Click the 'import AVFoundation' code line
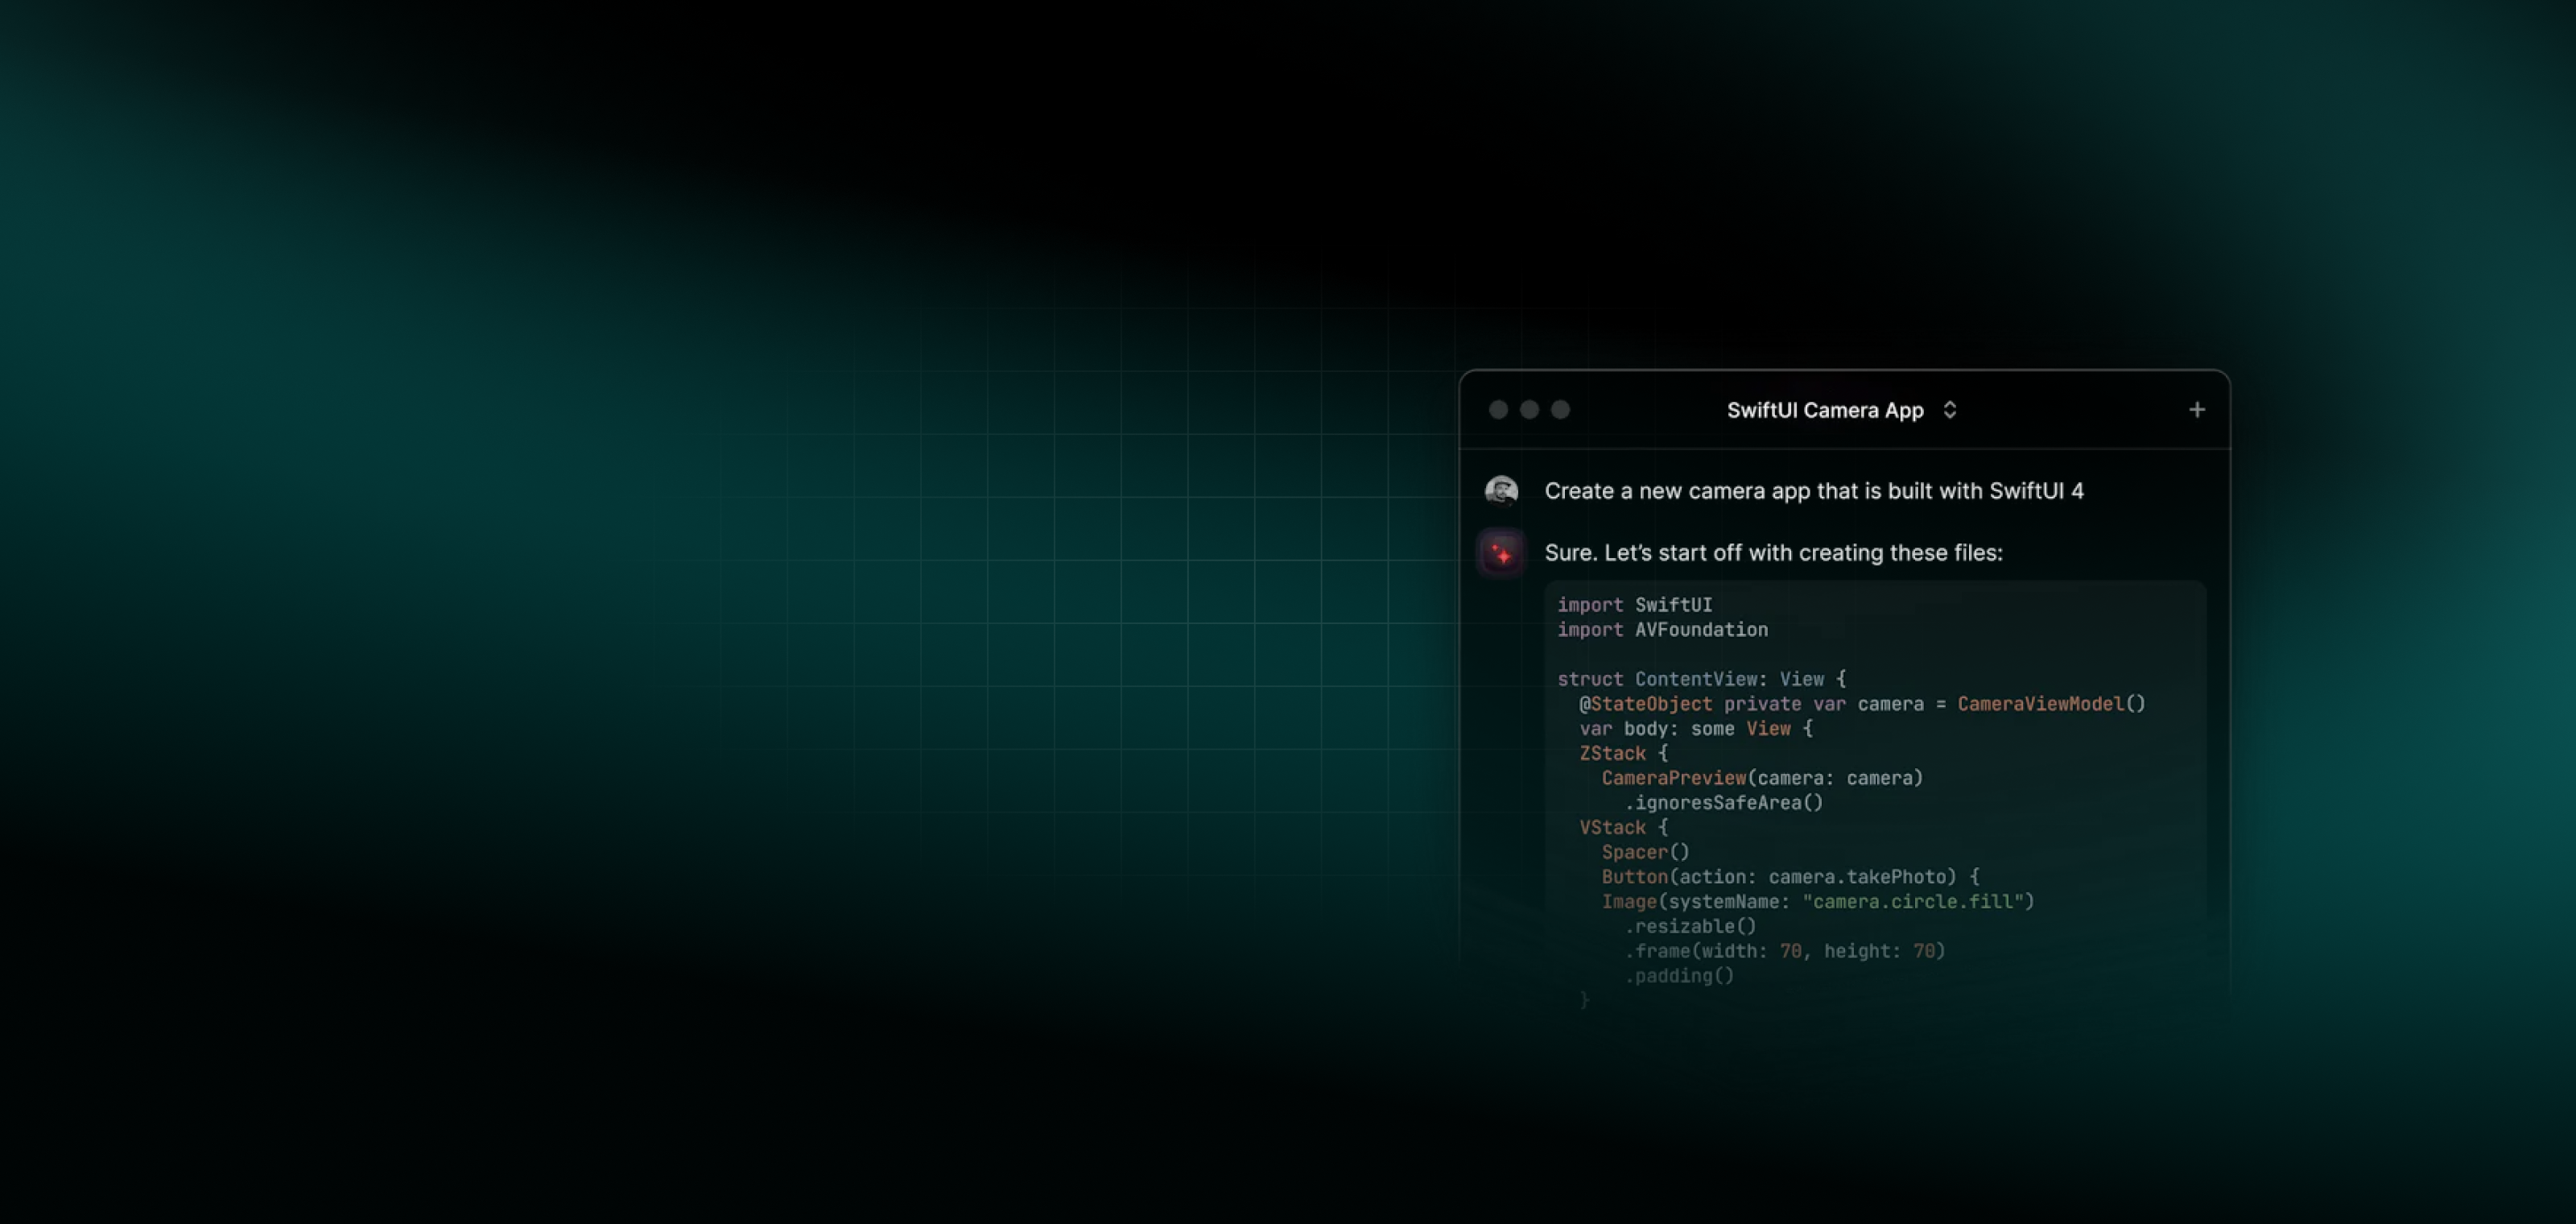 (x=1662, y=630)
